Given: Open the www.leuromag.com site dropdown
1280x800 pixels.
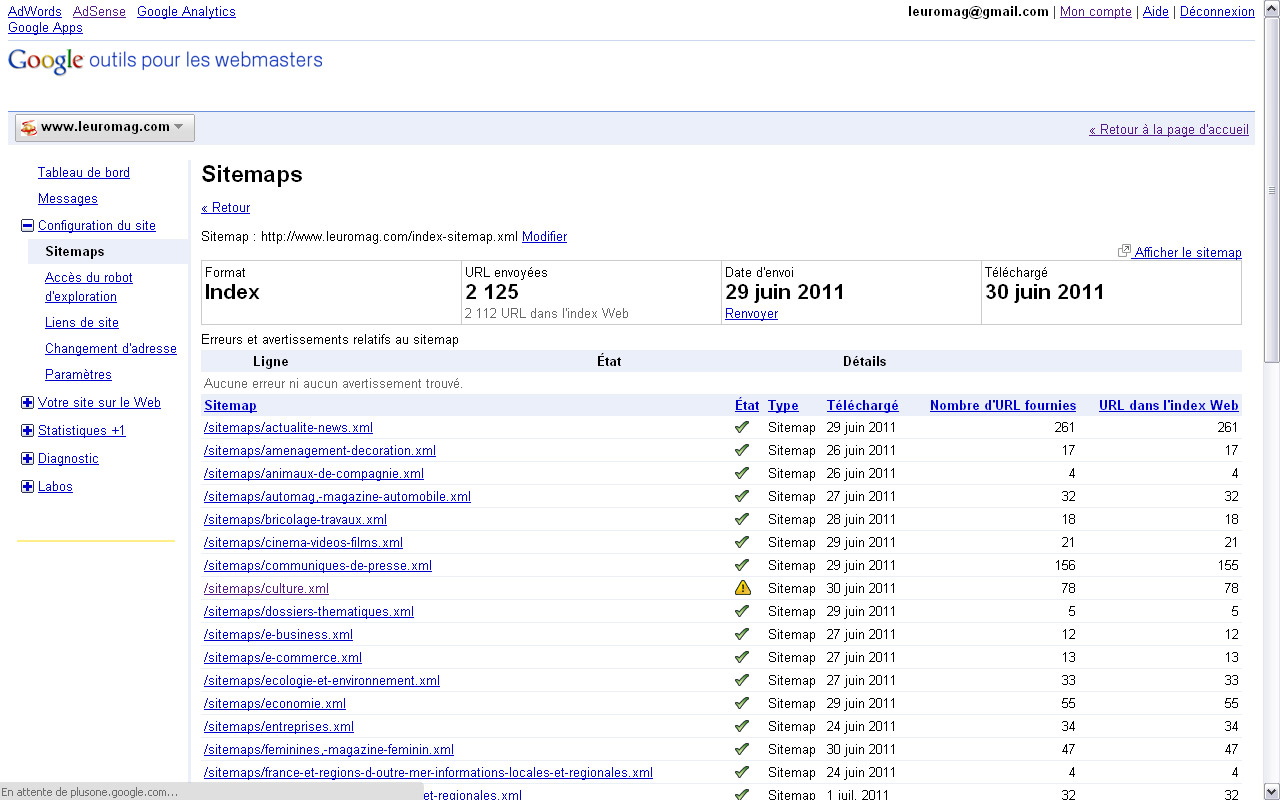Looking at the screenshot, I should click(105, 128).
